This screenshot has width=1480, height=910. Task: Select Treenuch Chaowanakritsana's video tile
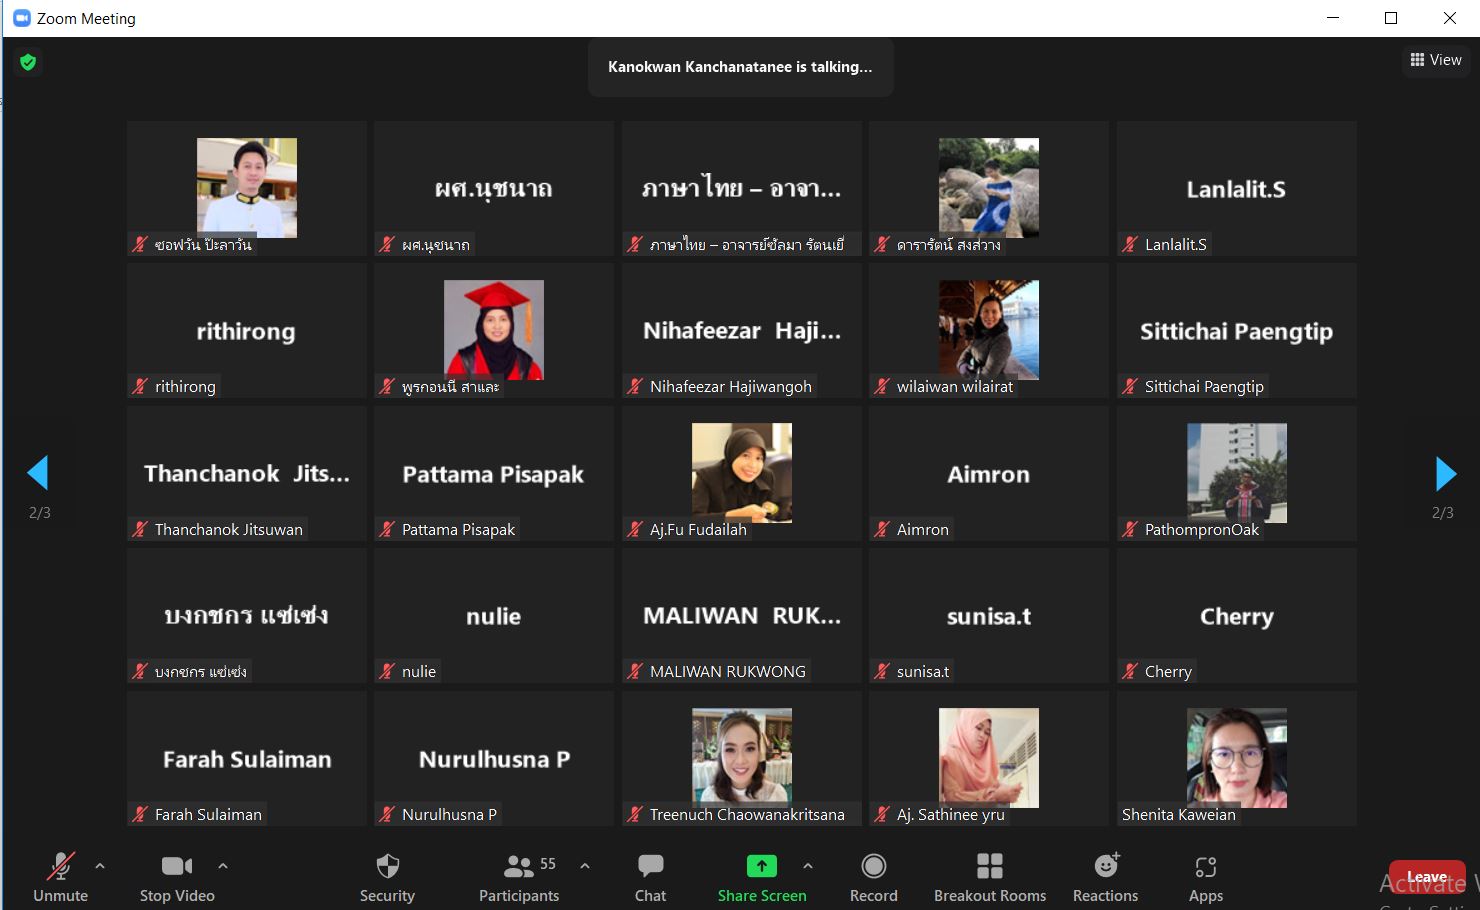point(741,759)
